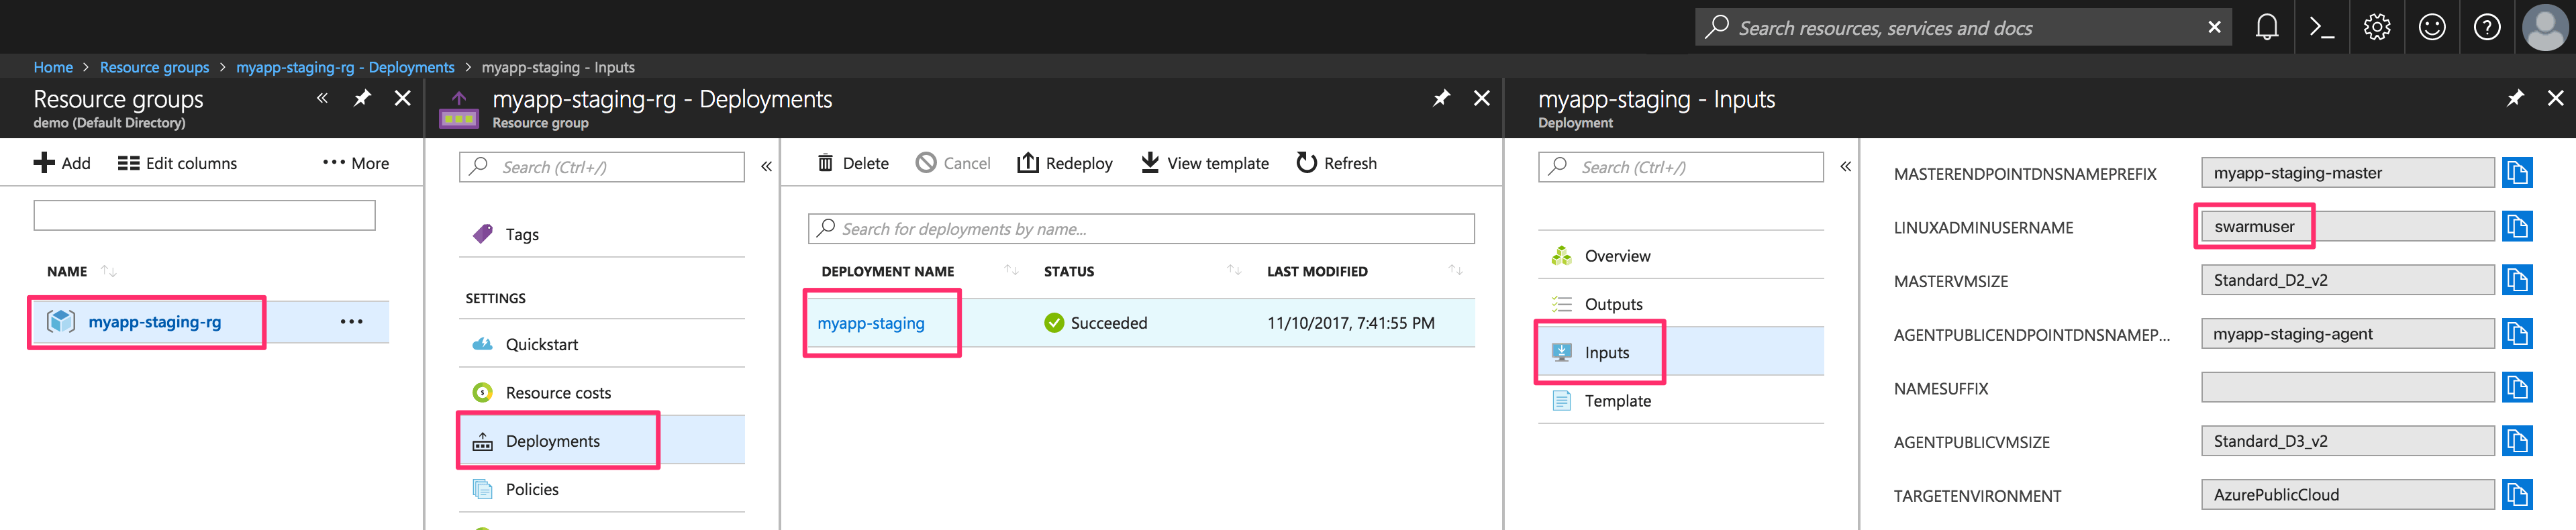Click View template in the toolbar
2576x530 pixels.
pos(1204,163)
